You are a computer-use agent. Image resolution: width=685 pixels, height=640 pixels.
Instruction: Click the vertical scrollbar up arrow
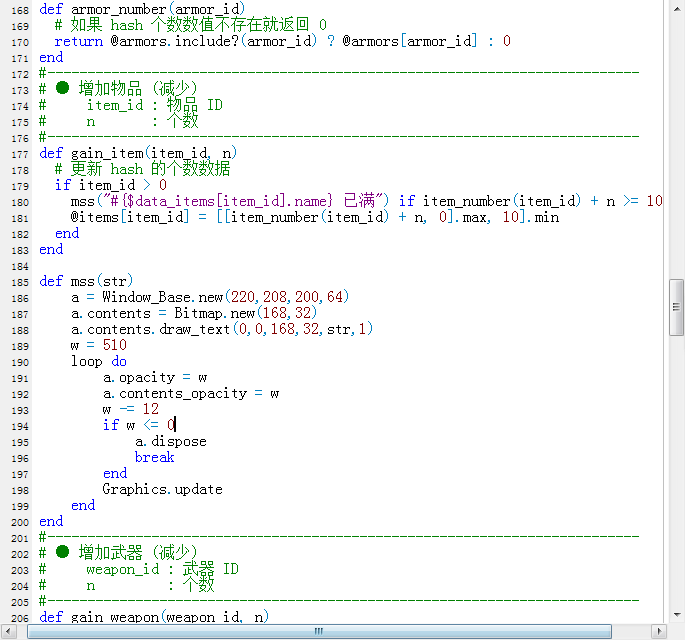pos(677,8)
